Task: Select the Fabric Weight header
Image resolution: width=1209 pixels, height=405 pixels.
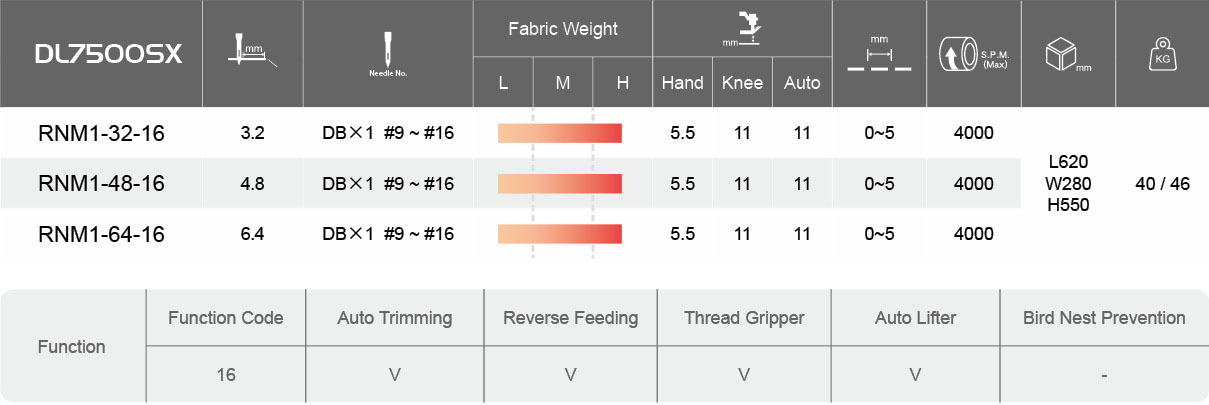Action: [563, 29]
